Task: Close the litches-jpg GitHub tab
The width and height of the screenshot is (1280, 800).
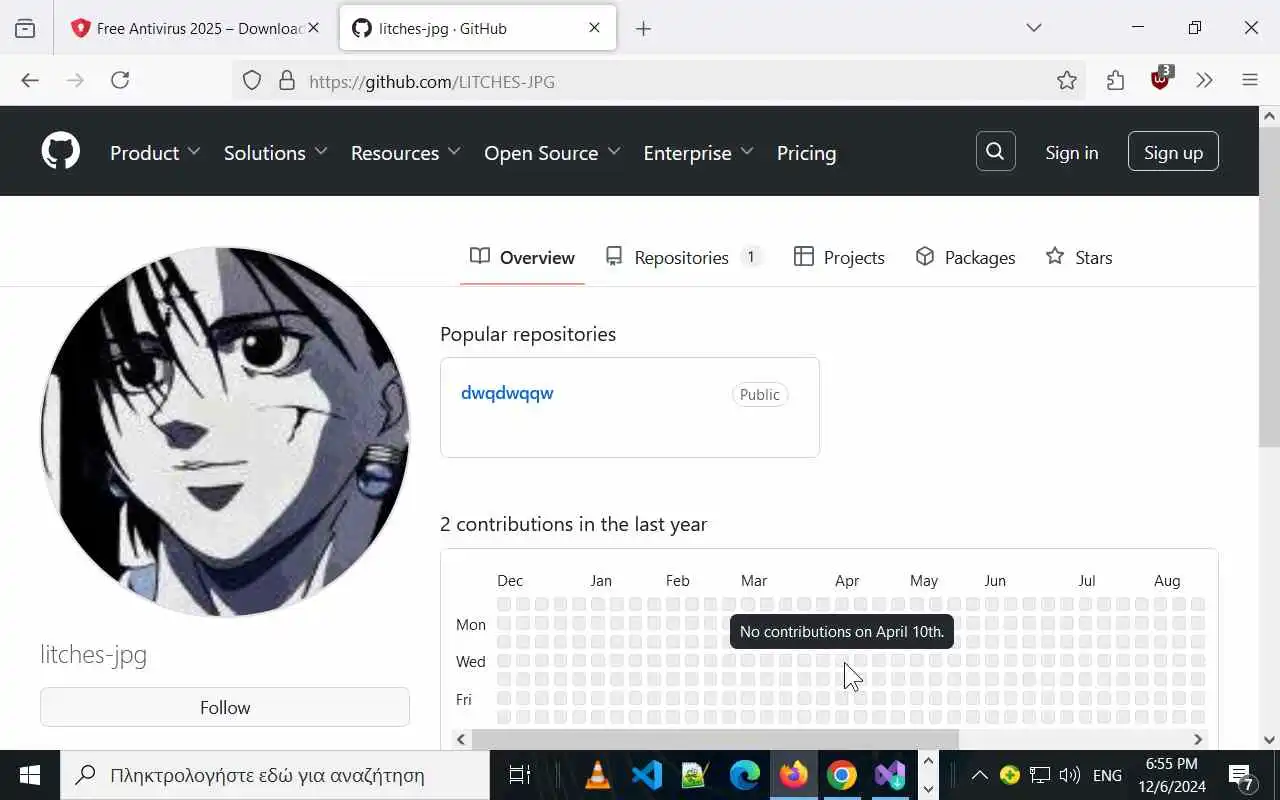Action: (594, 28)
